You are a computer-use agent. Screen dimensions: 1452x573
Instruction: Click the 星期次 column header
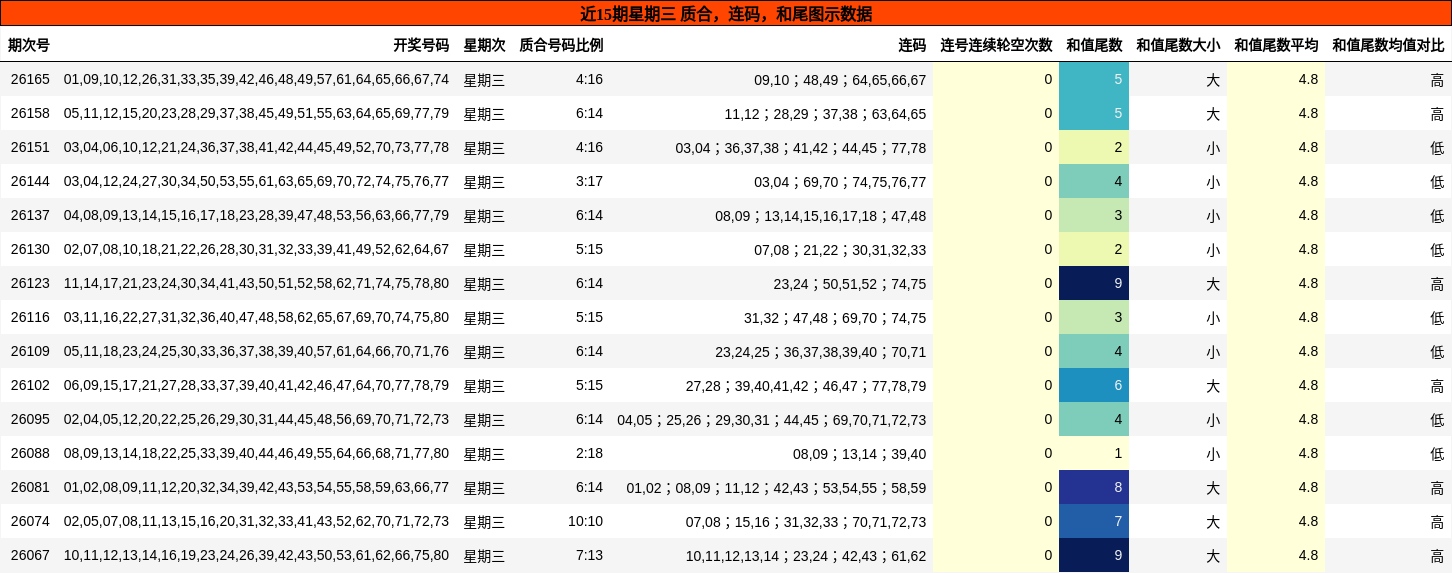click(484, 45)
